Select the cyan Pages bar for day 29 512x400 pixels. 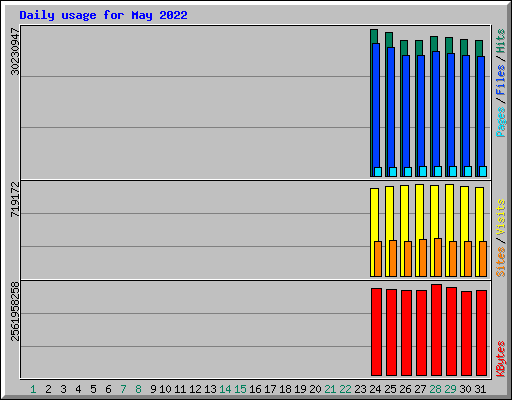pyautogui.click(x=453, y=171)
